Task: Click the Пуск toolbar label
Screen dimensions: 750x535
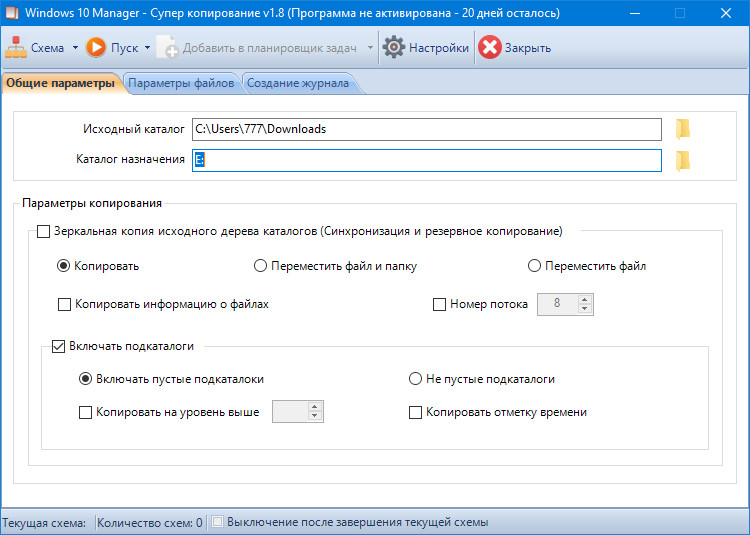Action: click(x=124, y=48)
